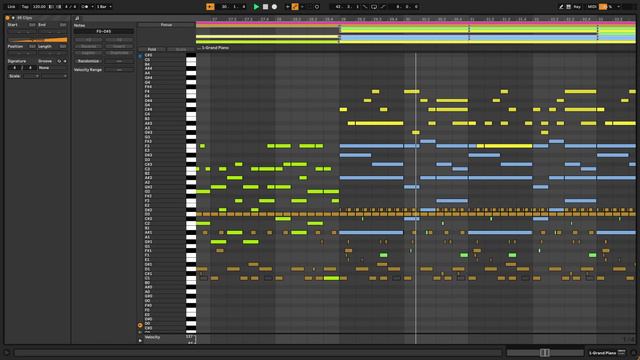Toggle the Fold button
The image size is (640, 360).
pyautogui.click(x=152, y=49)
